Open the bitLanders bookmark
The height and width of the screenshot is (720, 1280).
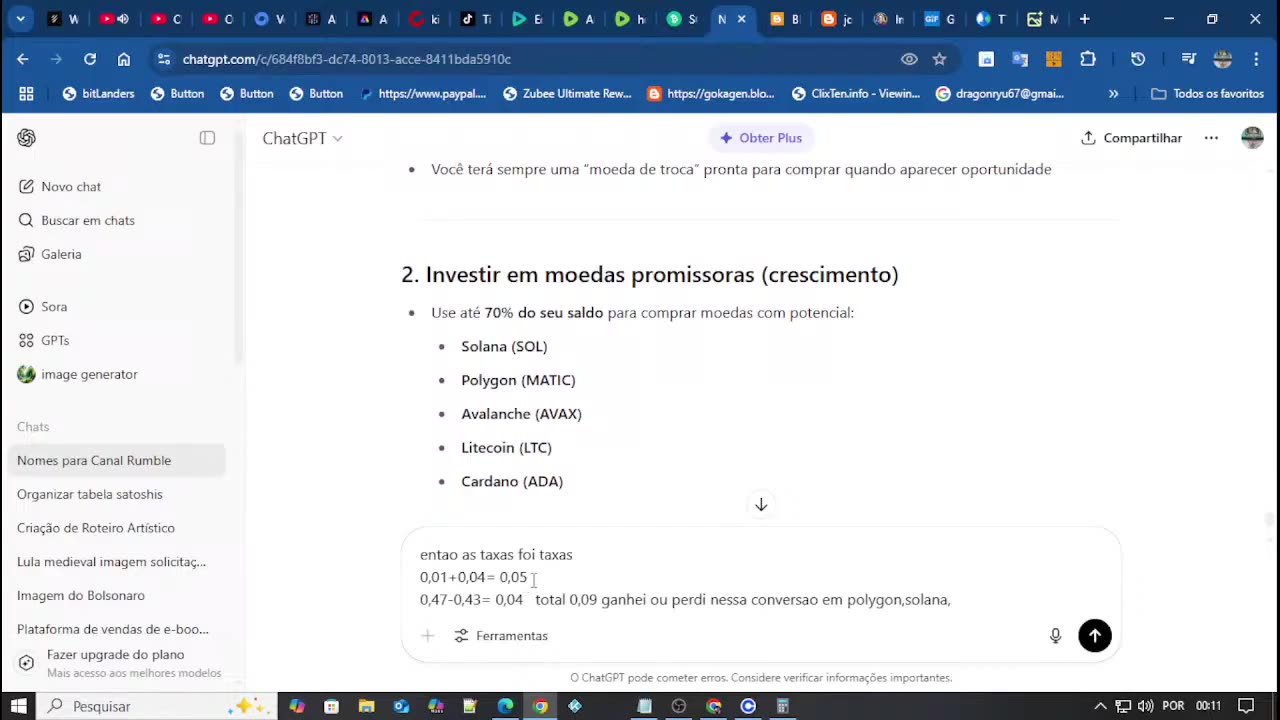tap(98, 94)
